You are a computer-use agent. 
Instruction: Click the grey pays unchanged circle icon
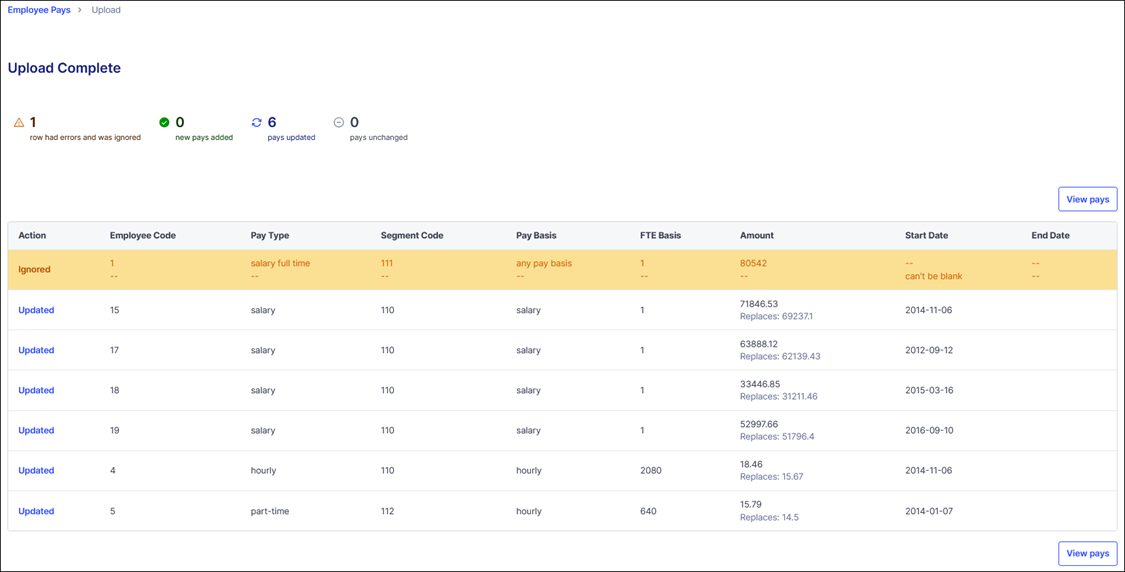pos(339,123)
